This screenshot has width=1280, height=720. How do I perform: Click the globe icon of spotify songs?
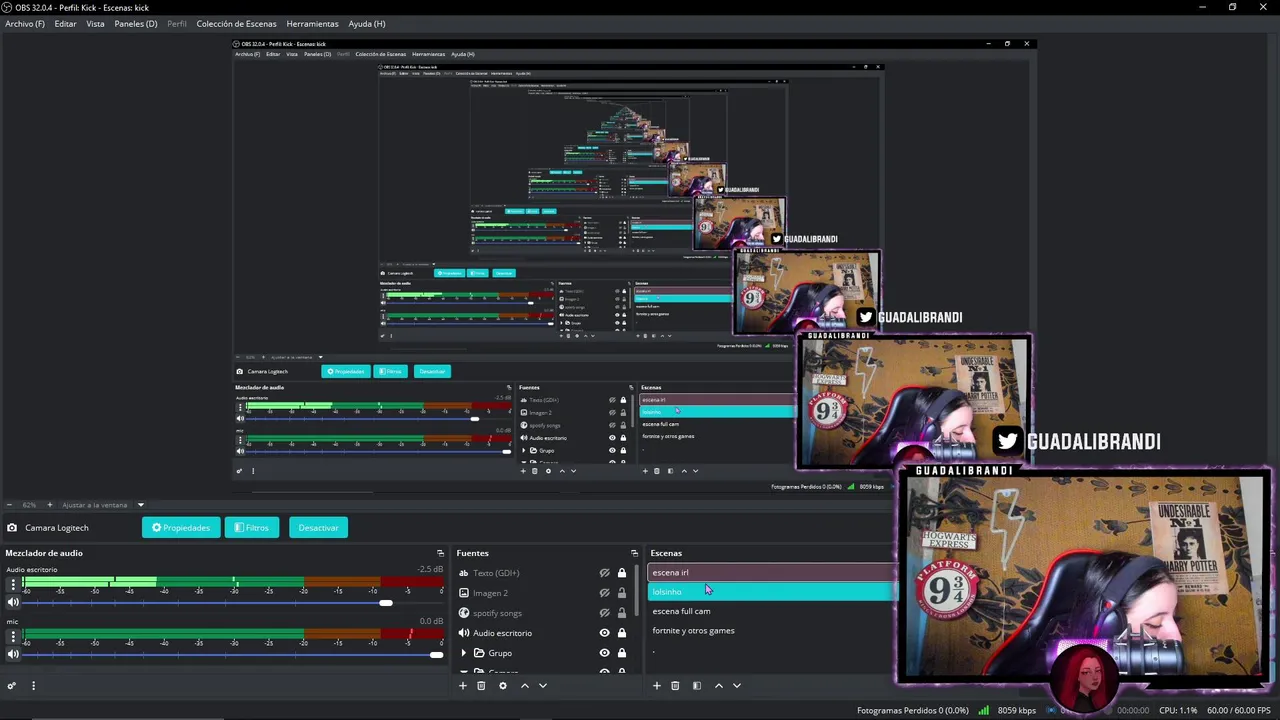click(464, 613)
